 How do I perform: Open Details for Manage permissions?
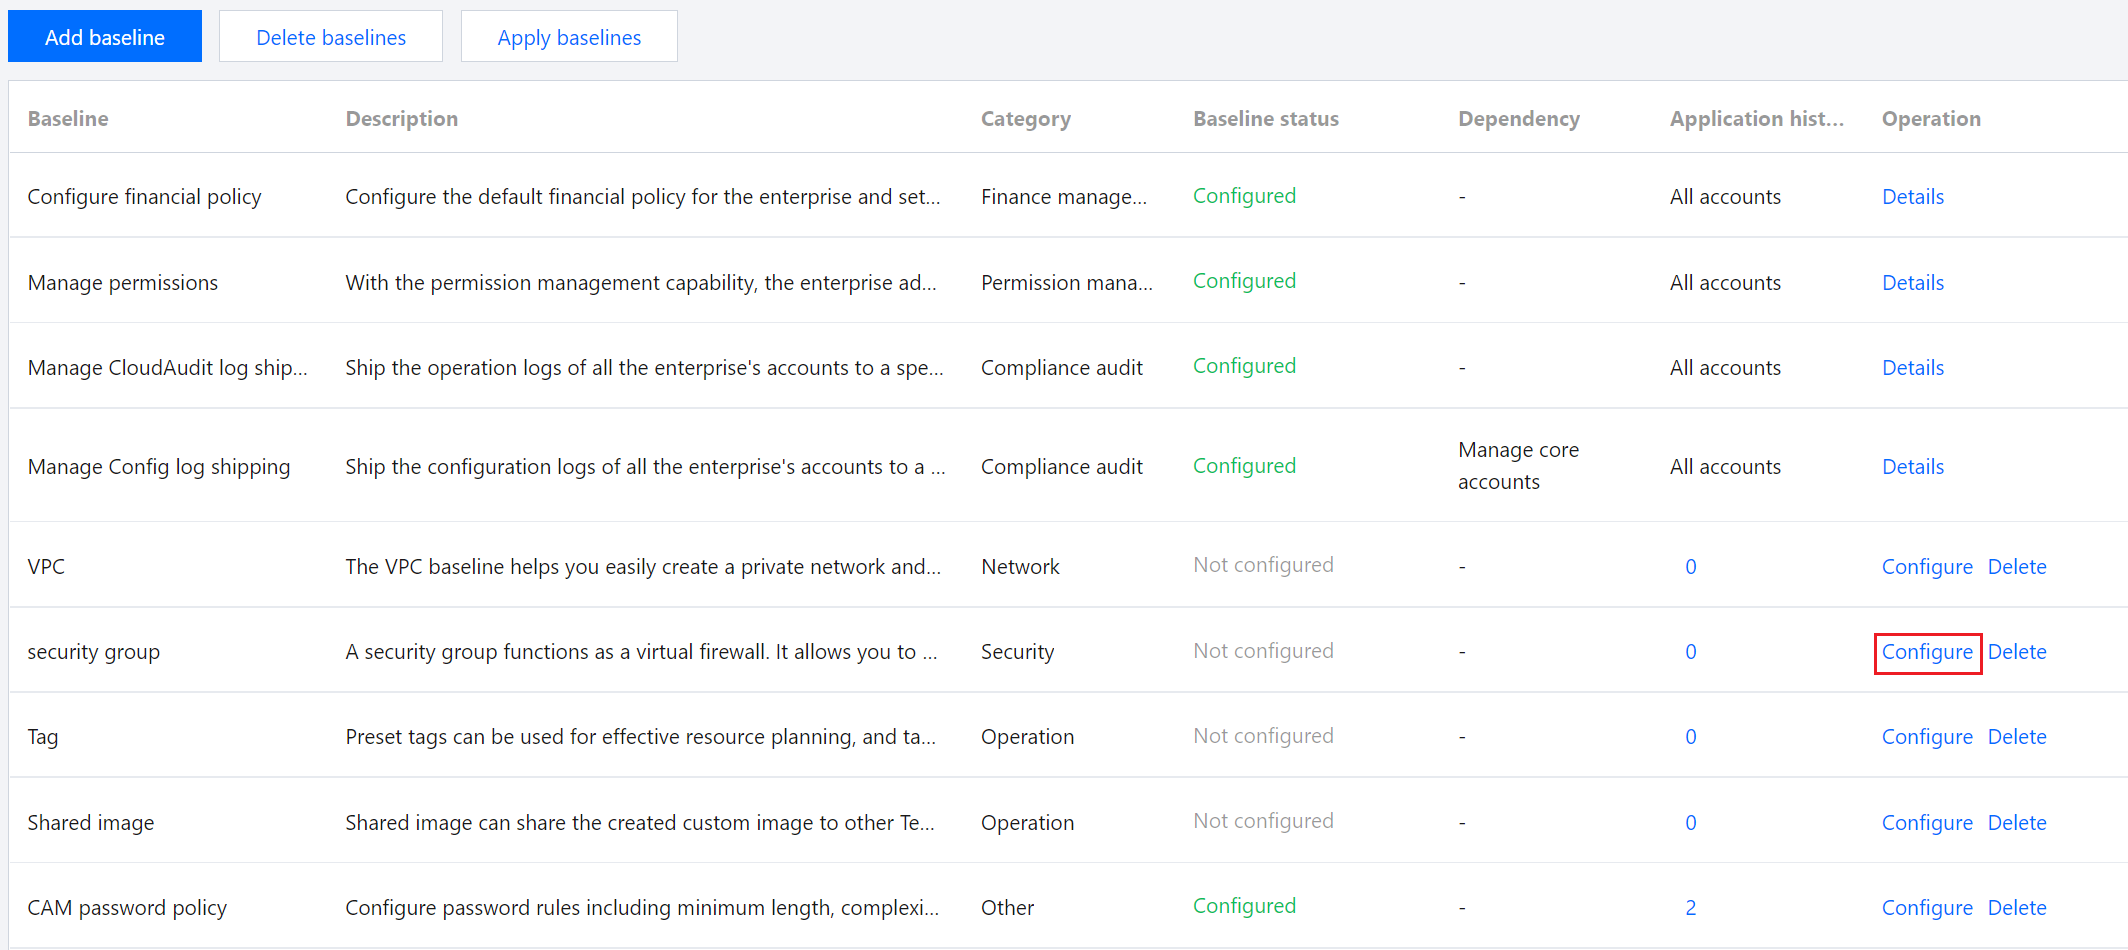(x=1912, y=283)
